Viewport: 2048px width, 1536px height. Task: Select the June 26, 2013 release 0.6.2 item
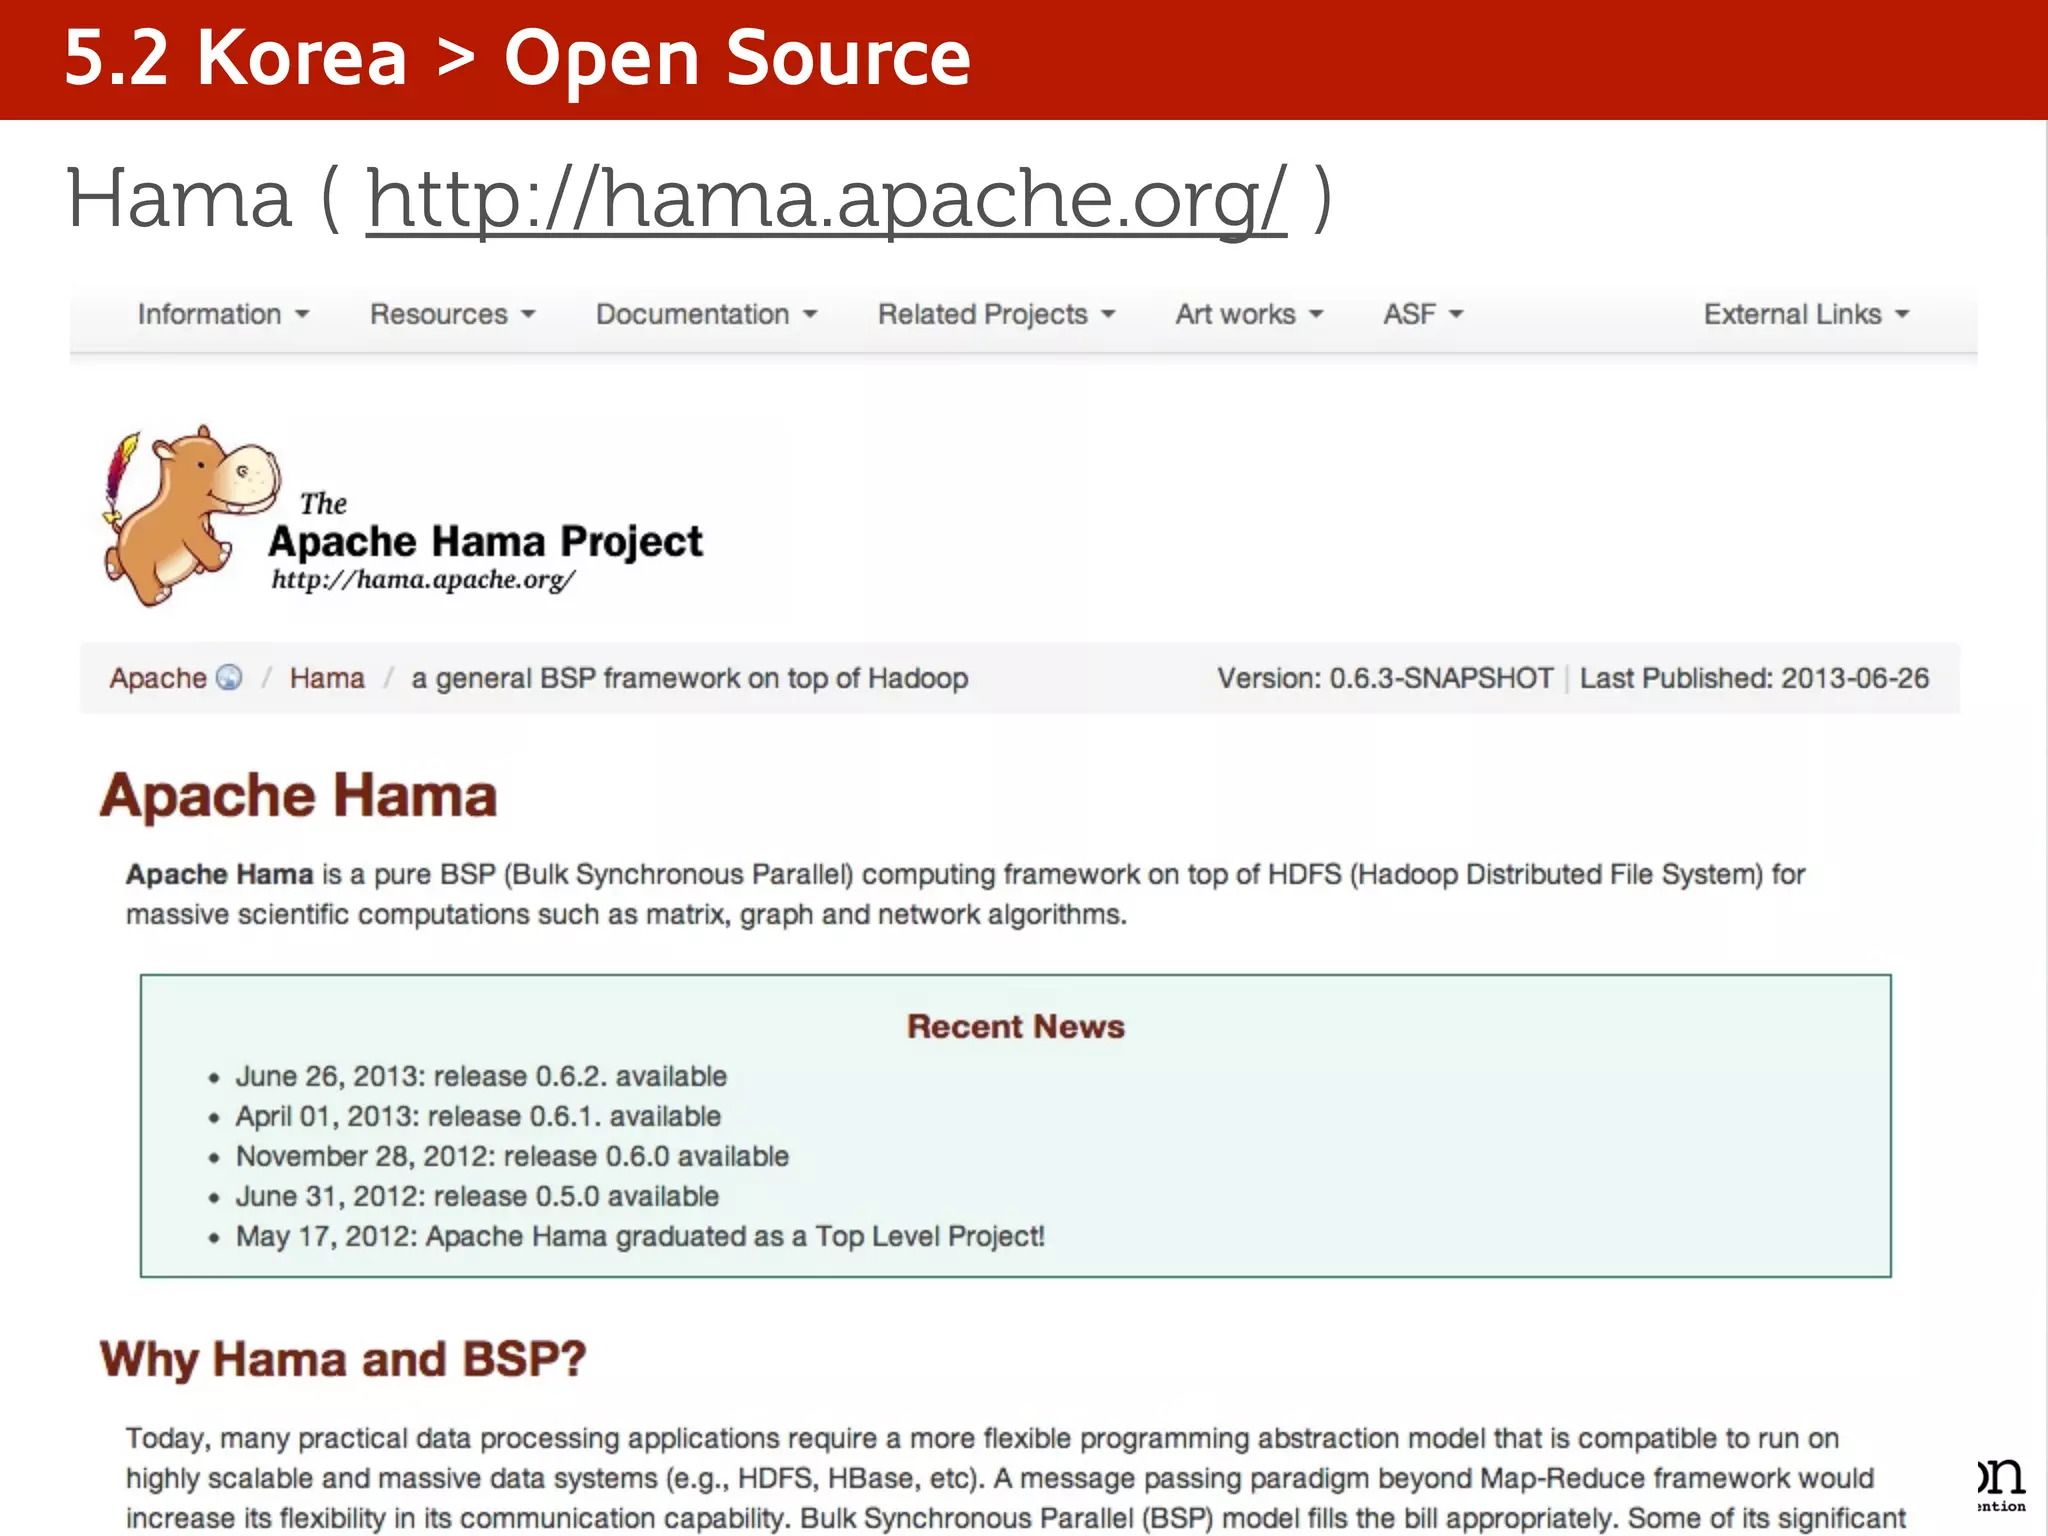tap(481, 1076)
